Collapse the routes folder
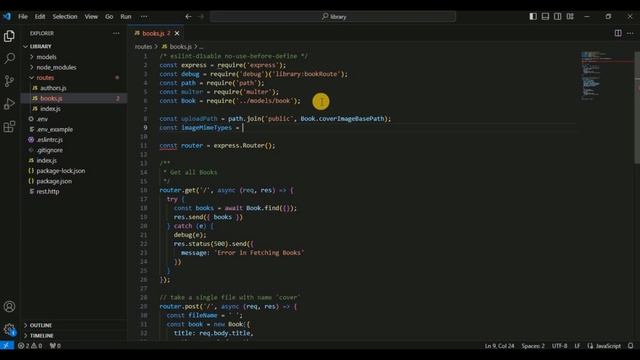The width and height of the screenshot is (640, 360). tap(45, 78)
